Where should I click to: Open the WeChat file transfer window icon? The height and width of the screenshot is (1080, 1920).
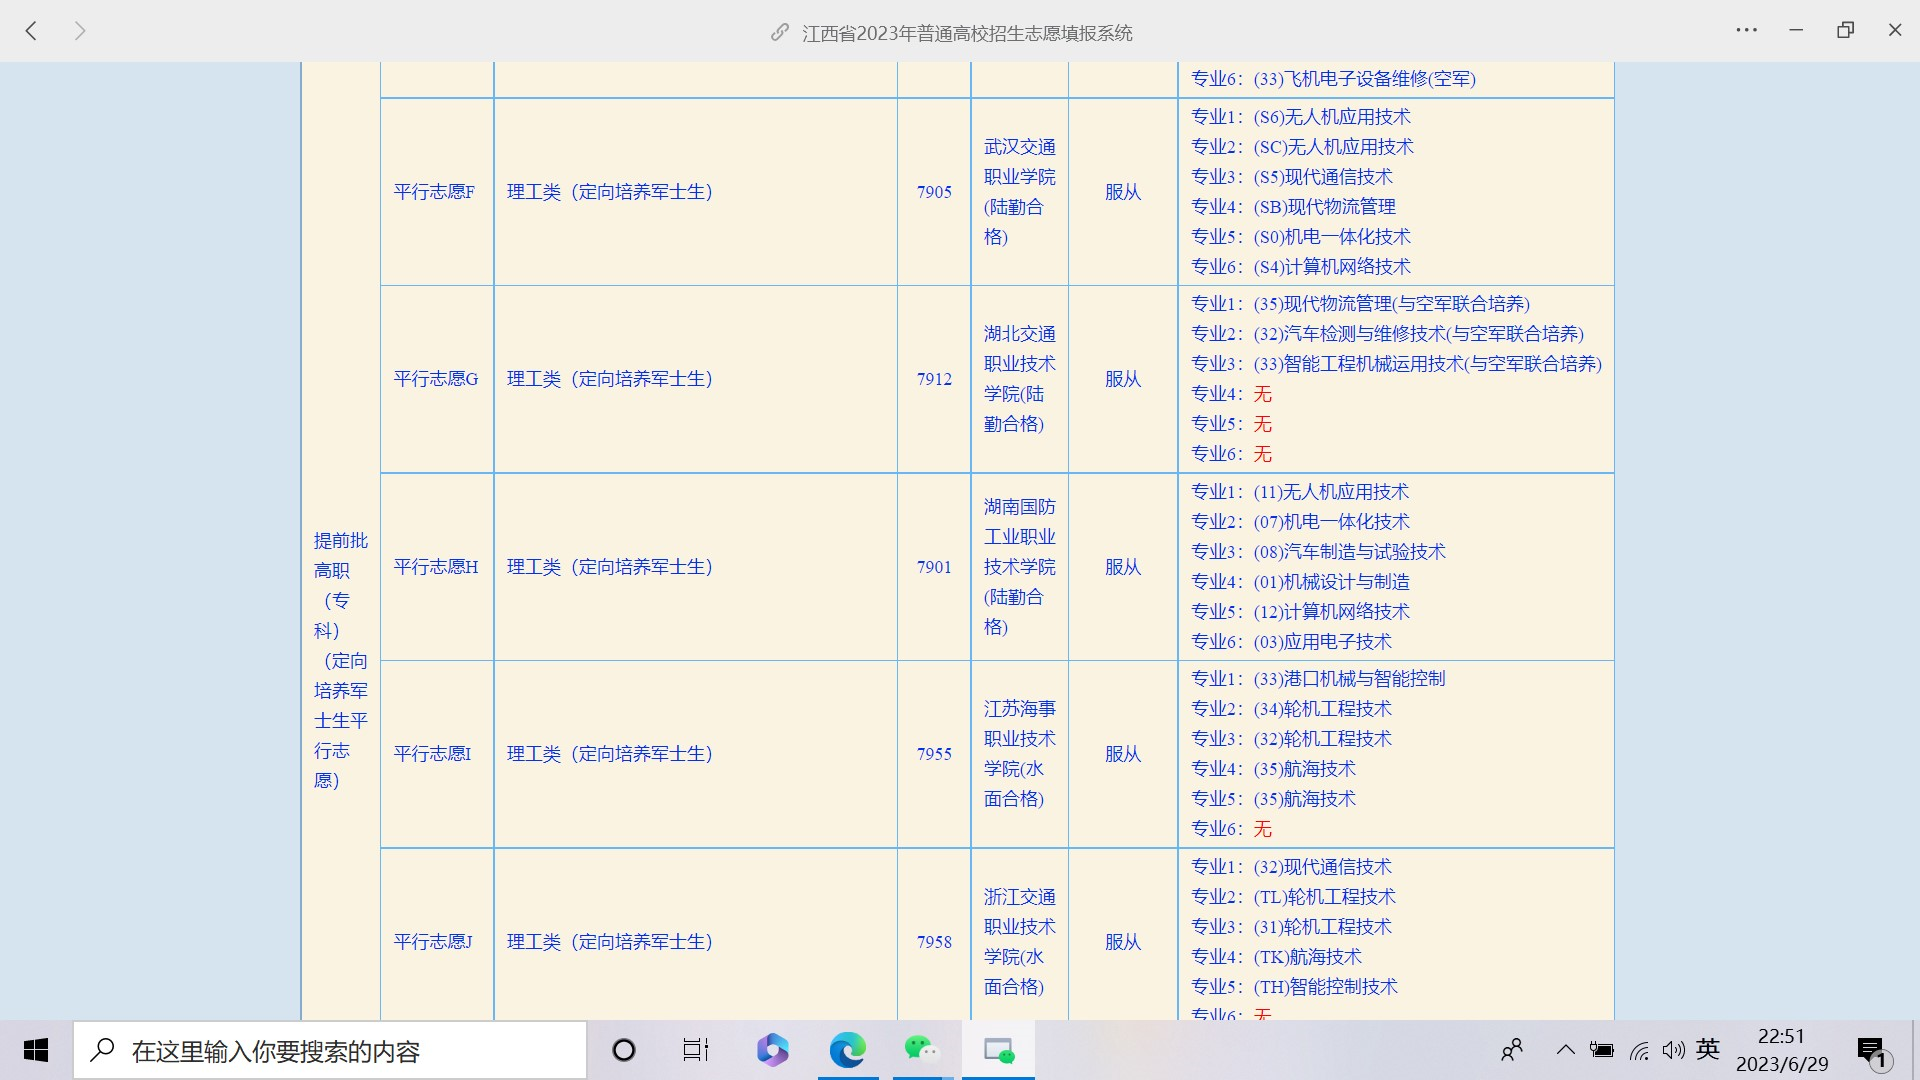(x=997, y=1050)
